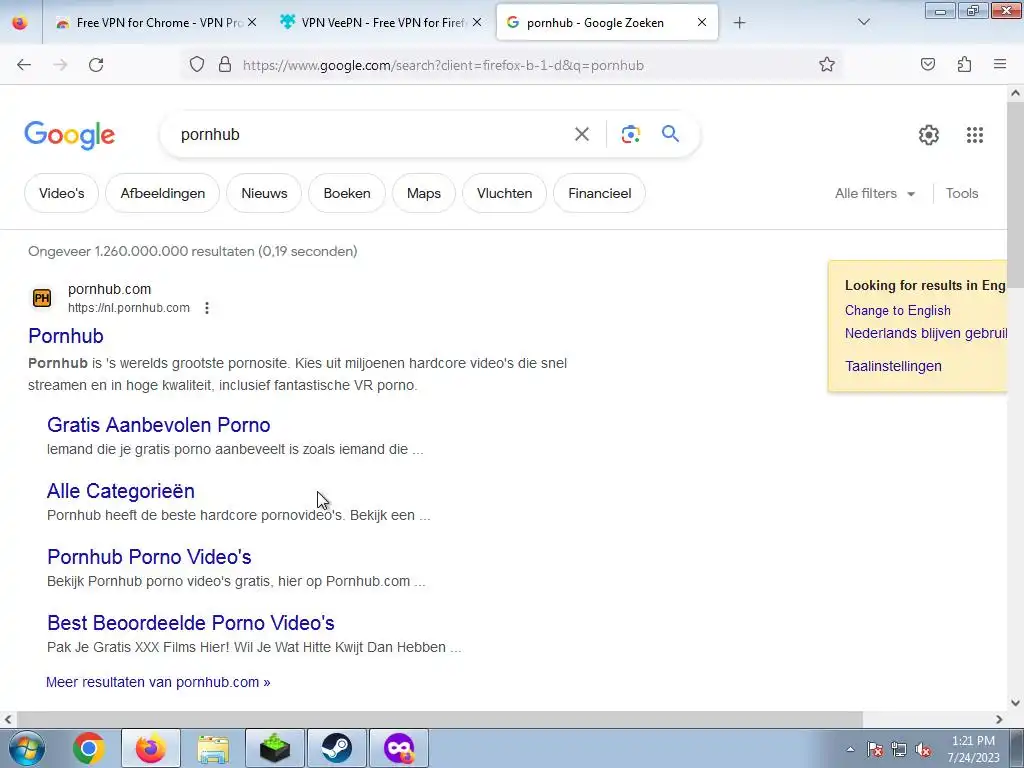Open the tracking protection shield icon
Image resolution: width=1024 pixels, height=768 pixels.
197,64
